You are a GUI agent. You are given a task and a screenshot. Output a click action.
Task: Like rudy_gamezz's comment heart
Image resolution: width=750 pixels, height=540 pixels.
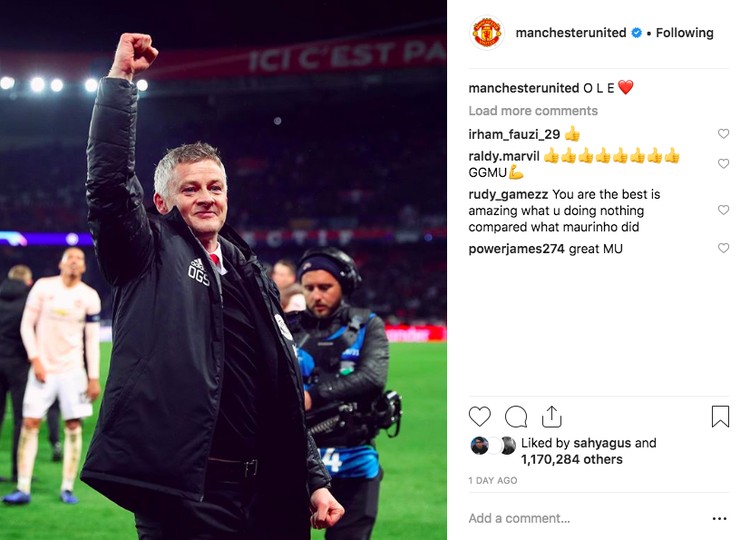[x=723, y=210]
